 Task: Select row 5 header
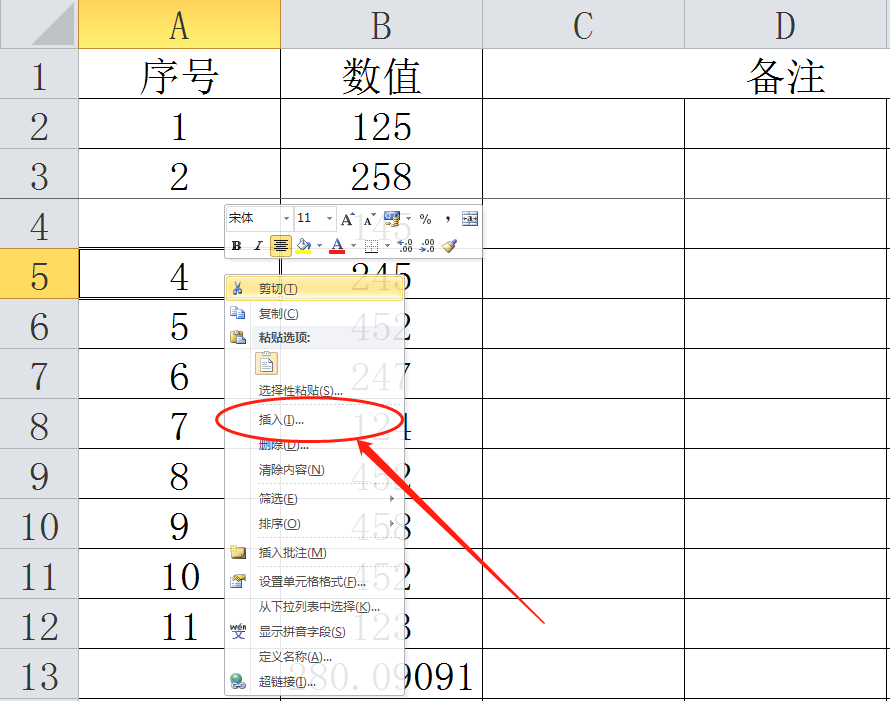click(39, 274)
